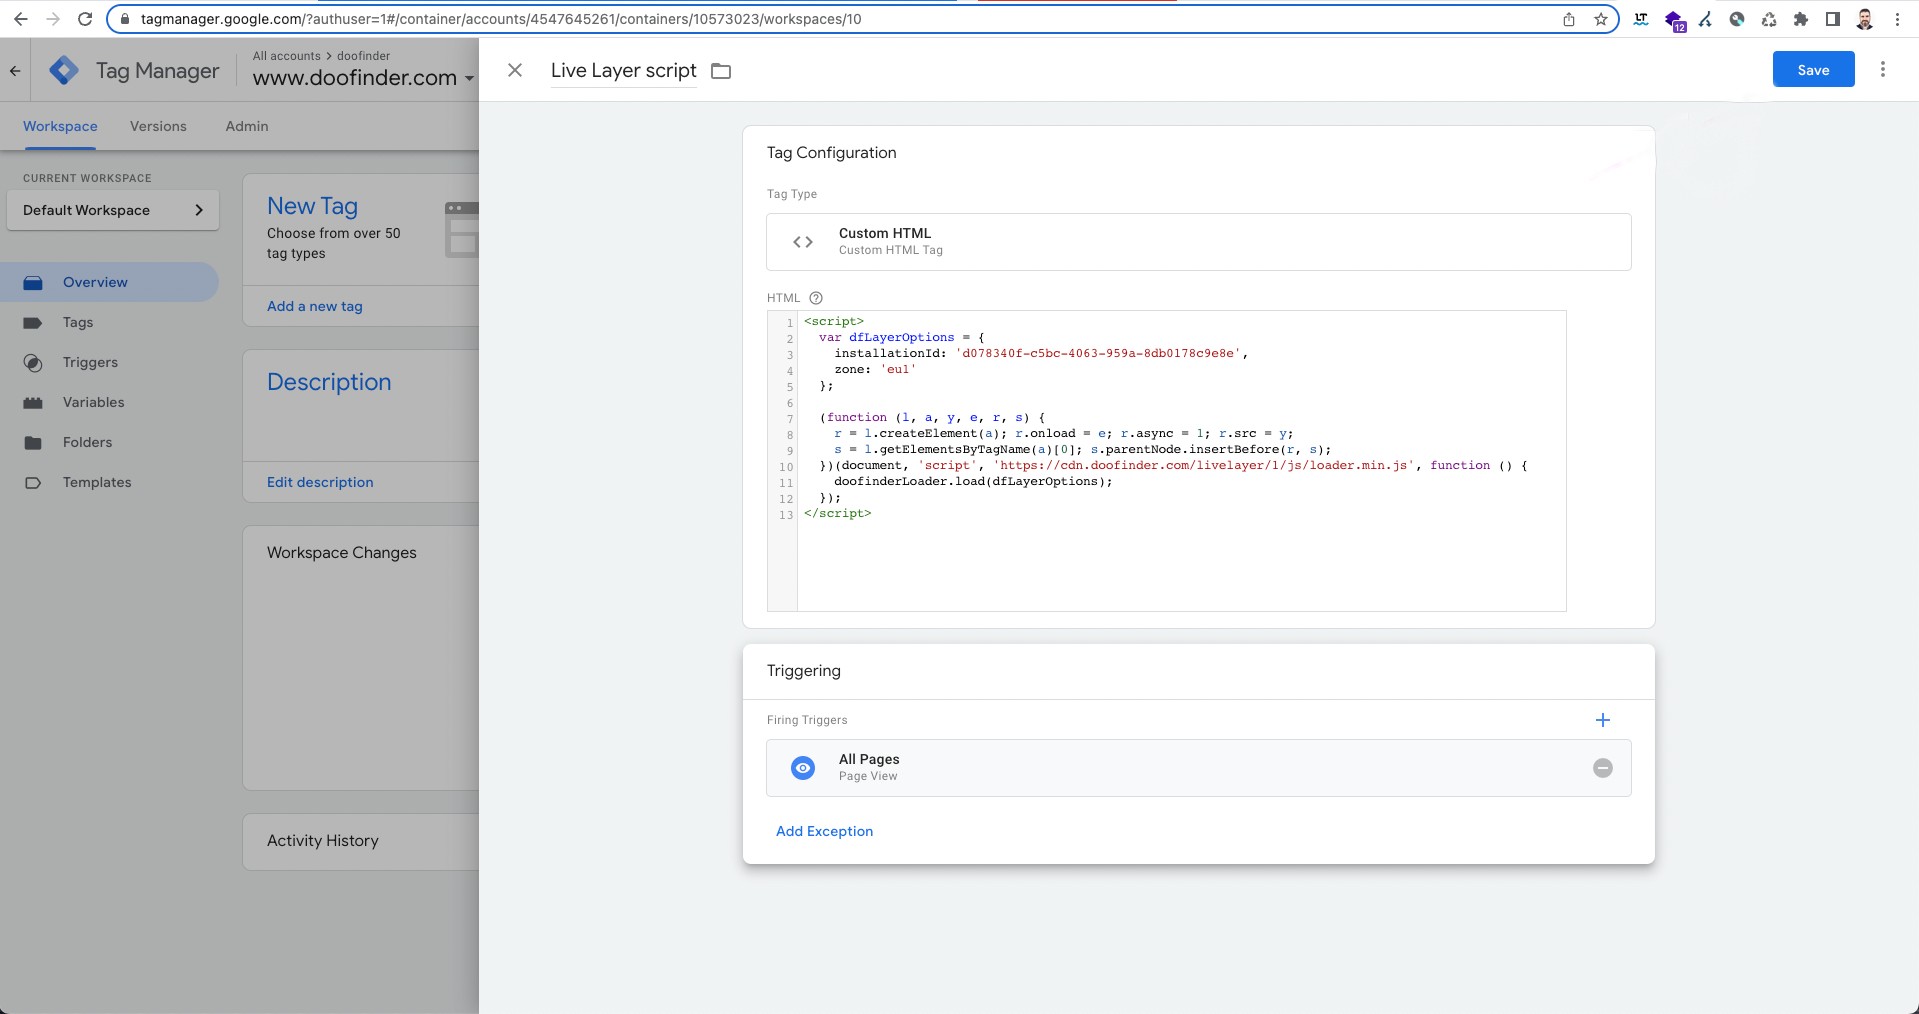
Task: Click the Variables icon in sidebar
Action: coord(33,403)
